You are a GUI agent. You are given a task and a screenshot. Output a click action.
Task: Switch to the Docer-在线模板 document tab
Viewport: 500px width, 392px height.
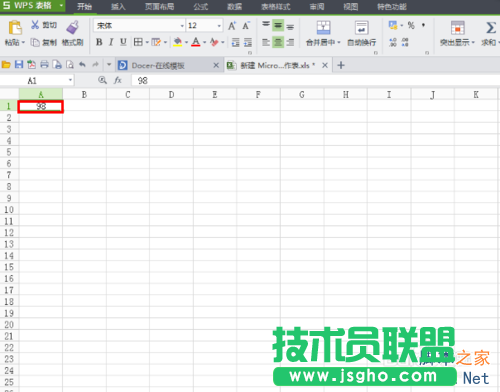click(x=168, y=65)
